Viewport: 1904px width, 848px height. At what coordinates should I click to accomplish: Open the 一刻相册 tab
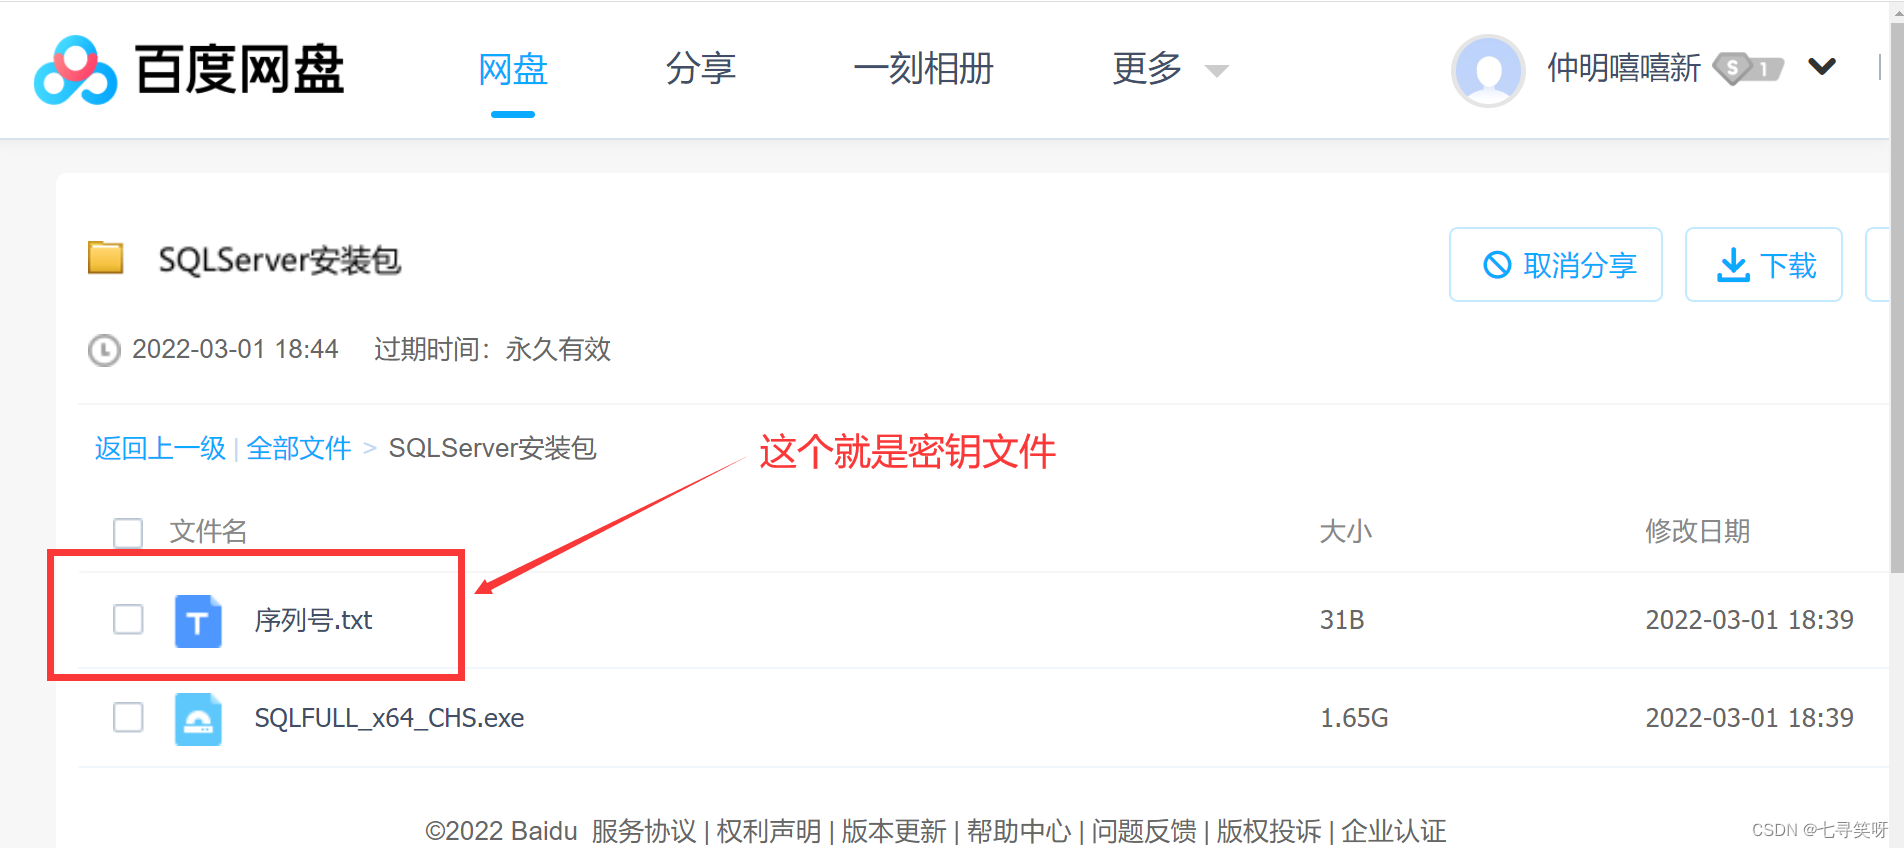pyautogui.click(x=923, y=69)
